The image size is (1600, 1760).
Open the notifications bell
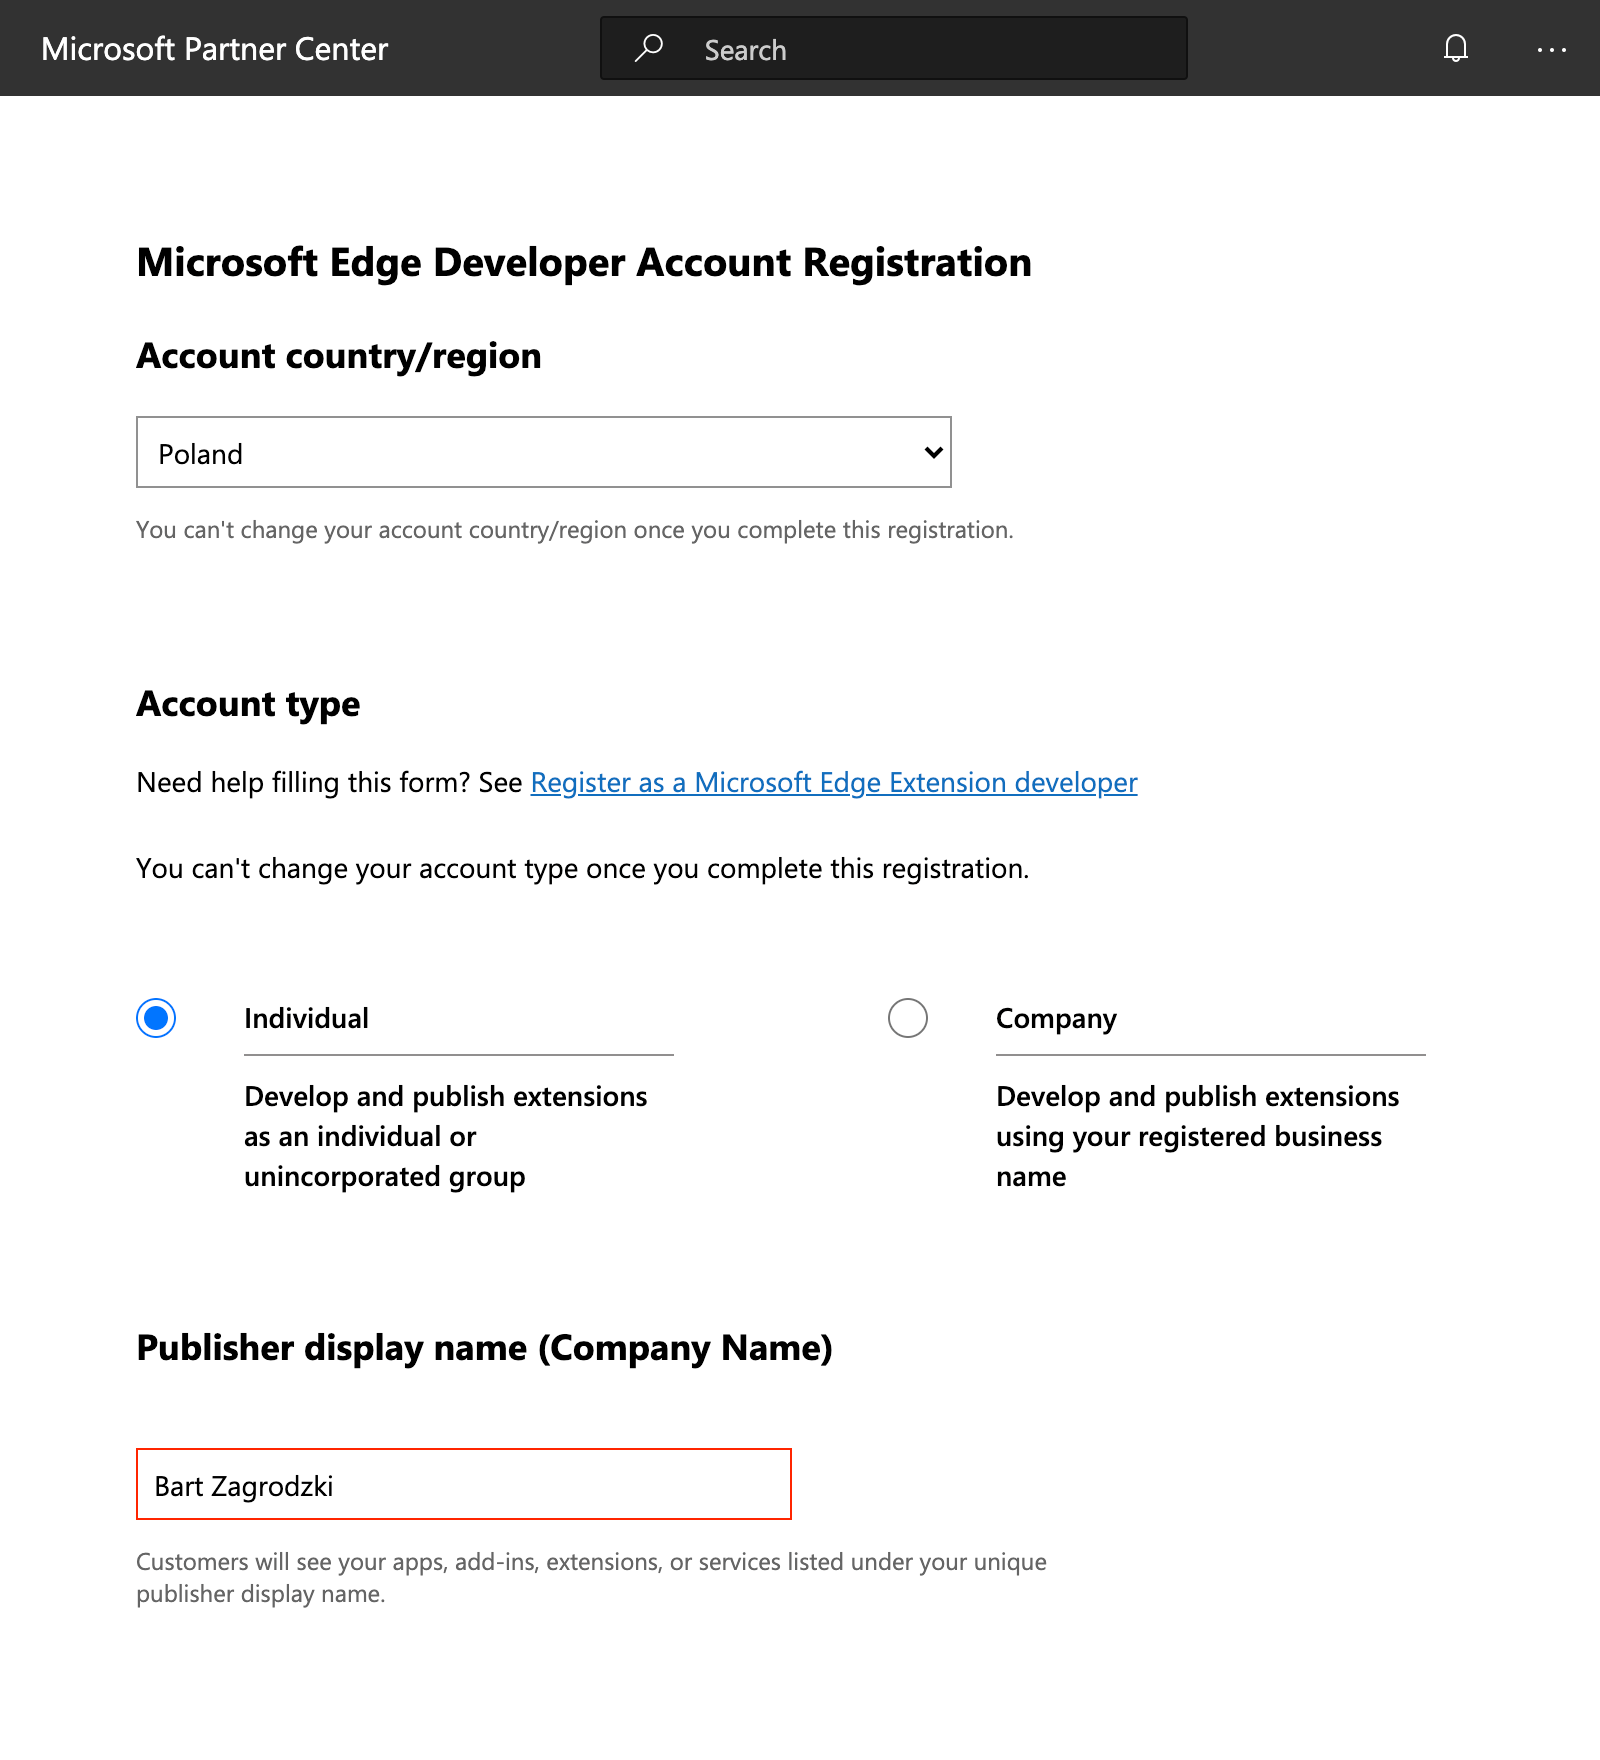(x=1456, y=48)
